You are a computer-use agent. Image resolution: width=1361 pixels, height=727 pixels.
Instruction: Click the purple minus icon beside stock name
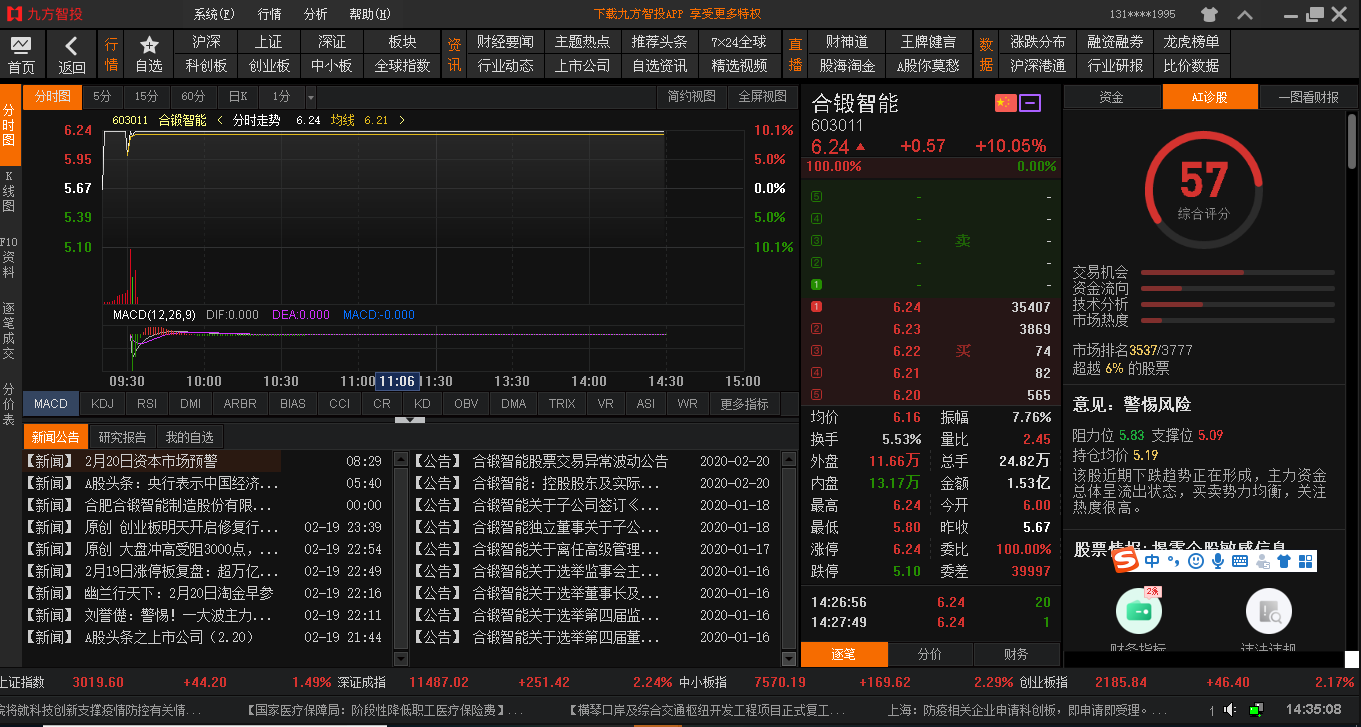coord(1030,103)
